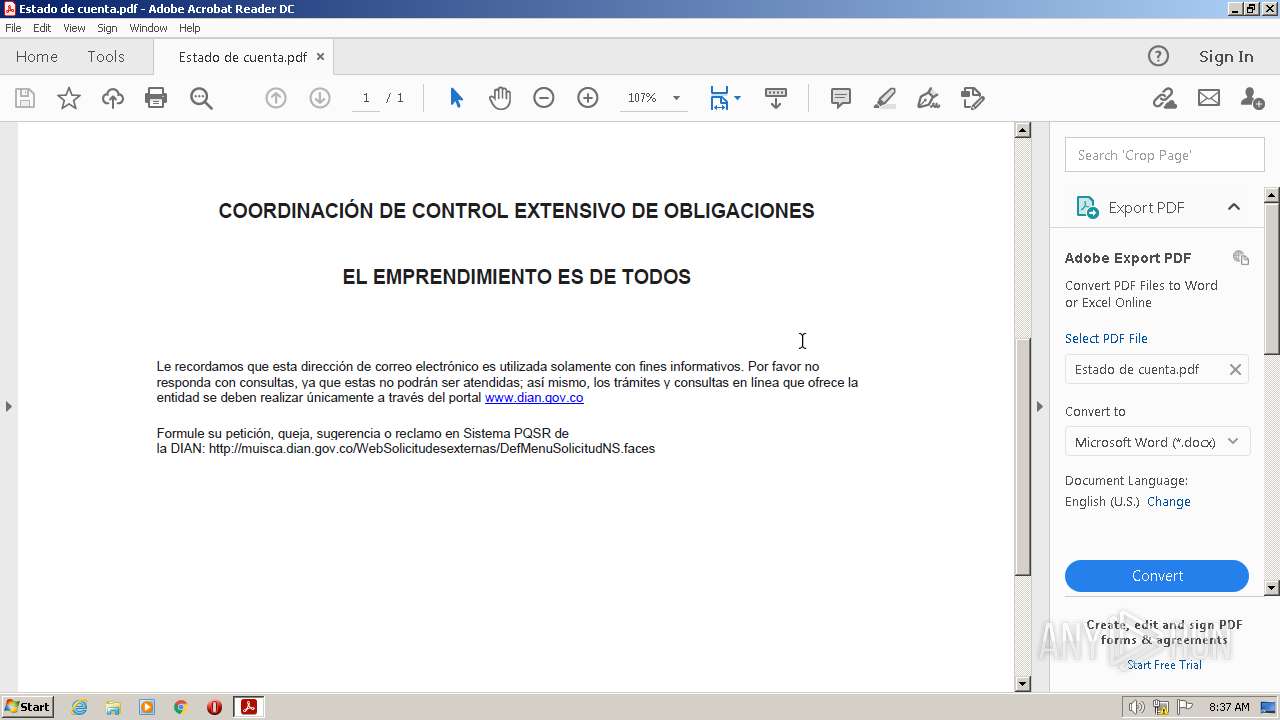Click the Search 'Crop Page' field
The image size is (1280, 720).
coord(1165,155)
